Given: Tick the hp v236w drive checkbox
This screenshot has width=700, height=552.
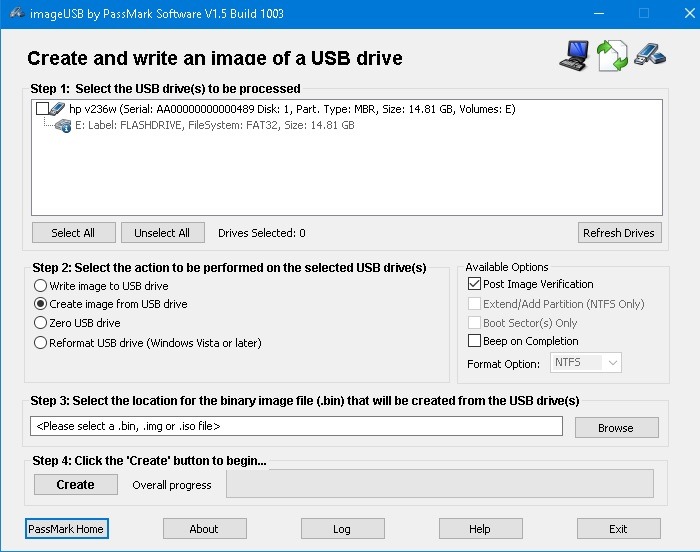Looking at the screenshot, I should coord(42,109).
